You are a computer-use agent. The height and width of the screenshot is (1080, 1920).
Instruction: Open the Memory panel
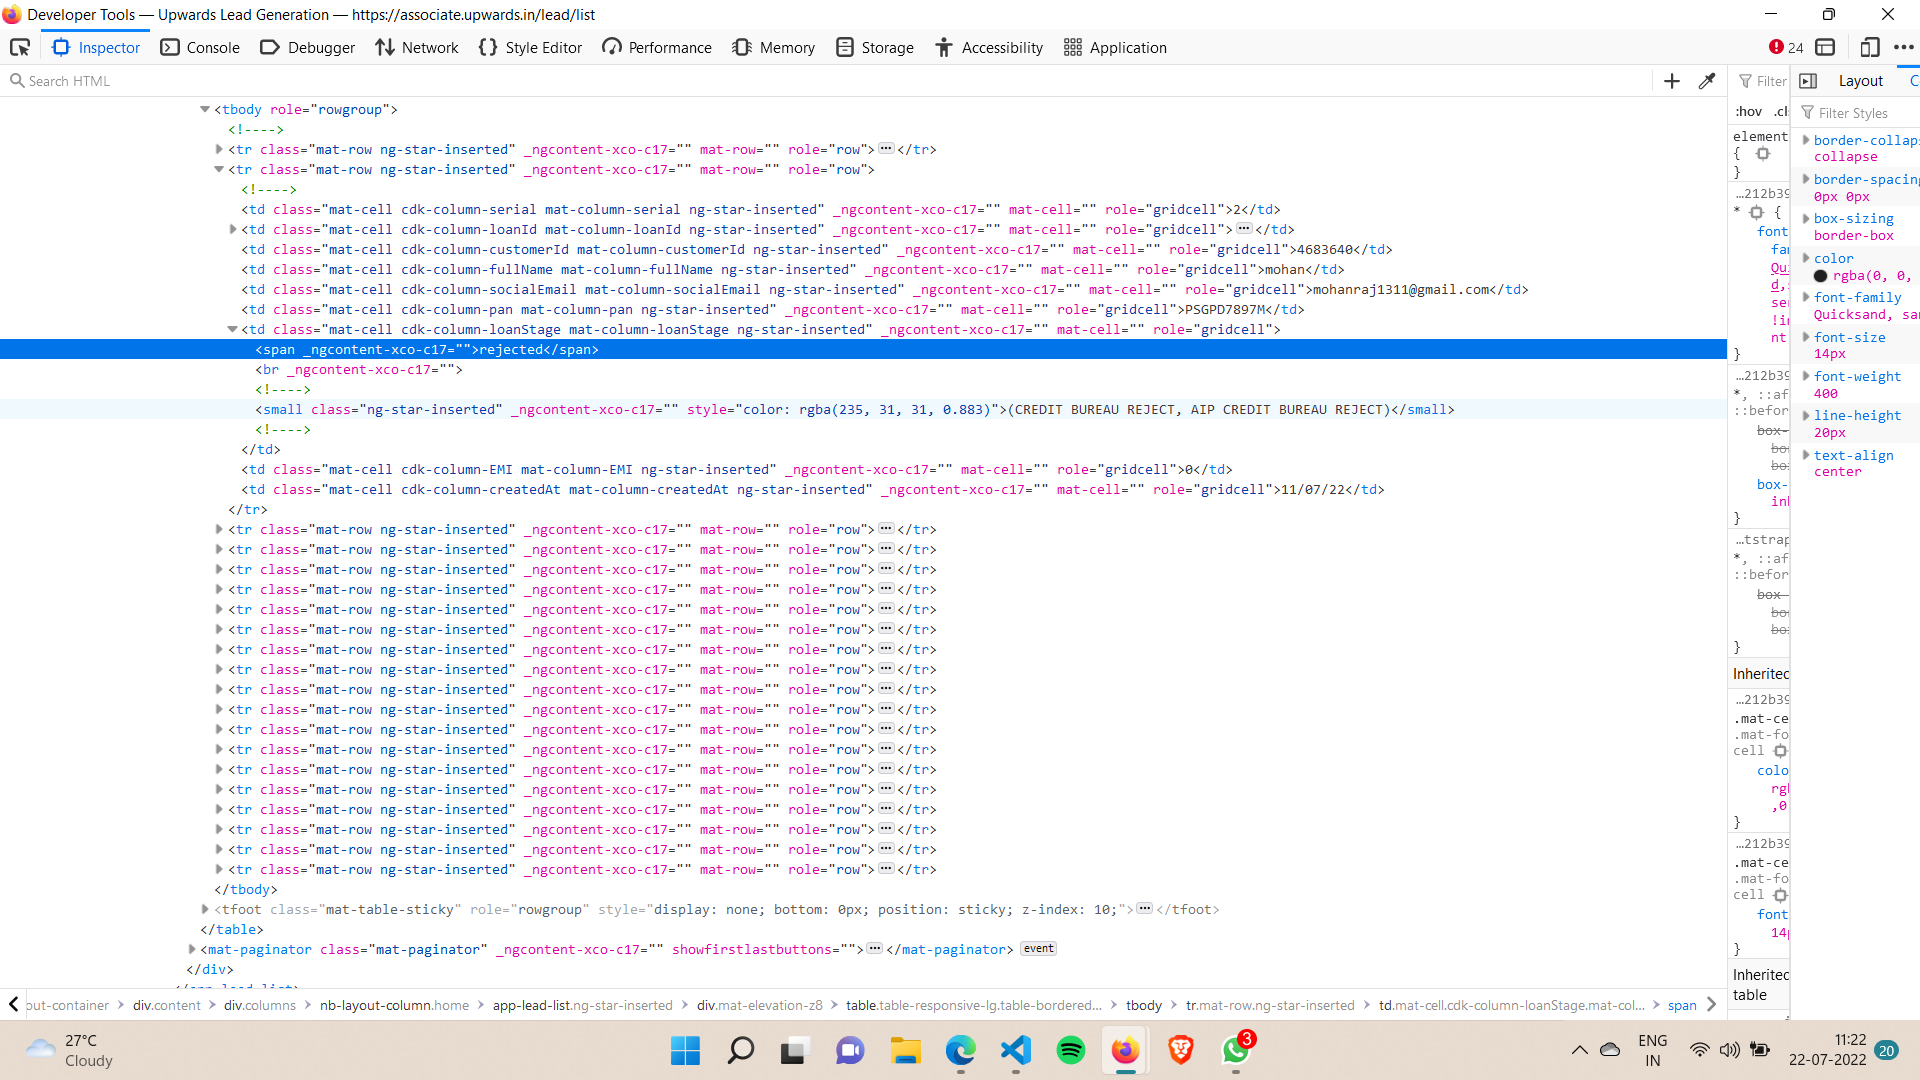773,47
